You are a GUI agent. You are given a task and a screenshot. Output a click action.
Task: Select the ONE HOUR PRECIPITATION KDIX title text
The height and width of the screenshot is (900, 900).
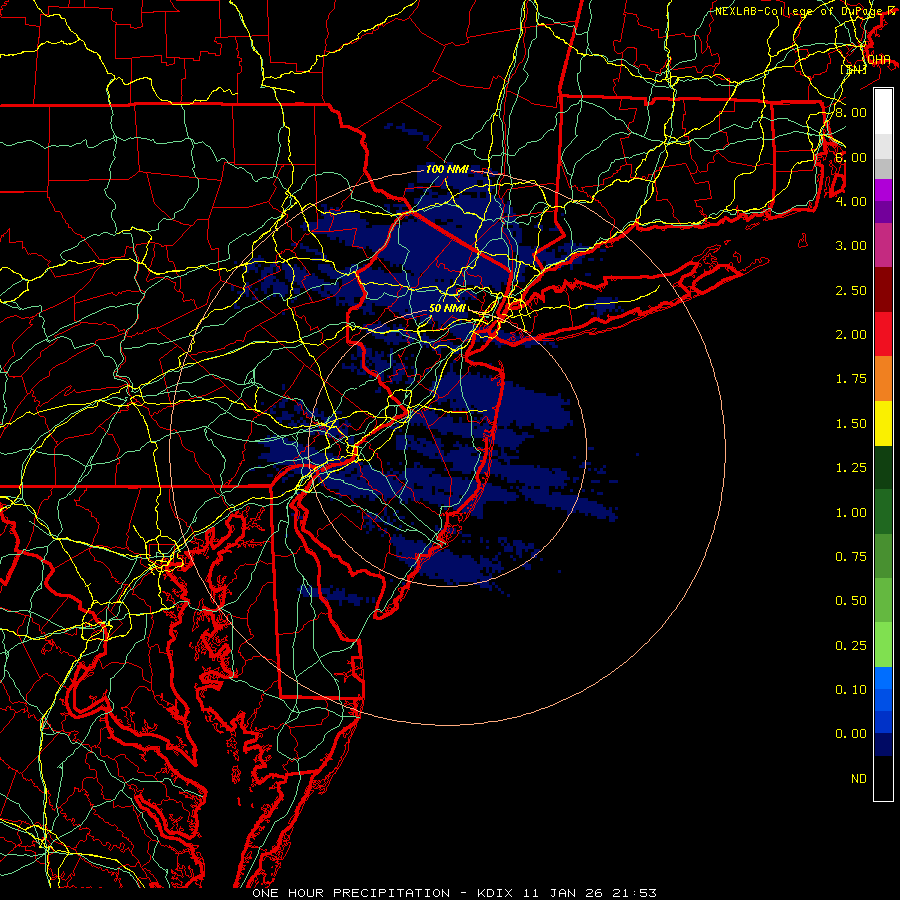click(454, 893)
